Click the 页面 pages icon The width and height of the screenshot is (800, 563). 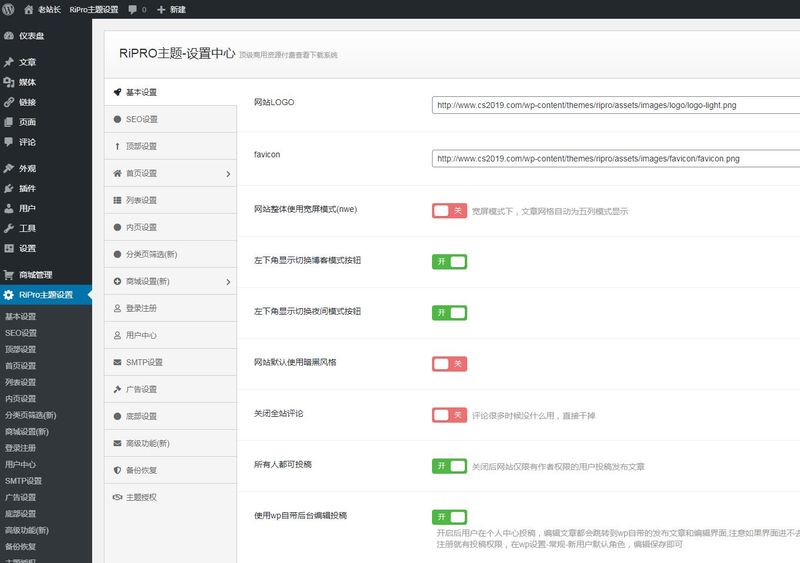(x=9, y=122)
